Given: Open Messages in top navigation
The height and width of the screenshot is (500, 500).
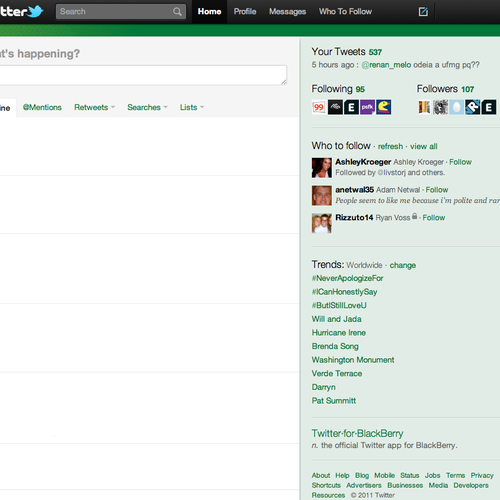Looking at the screenshot, I should (287, 12).
